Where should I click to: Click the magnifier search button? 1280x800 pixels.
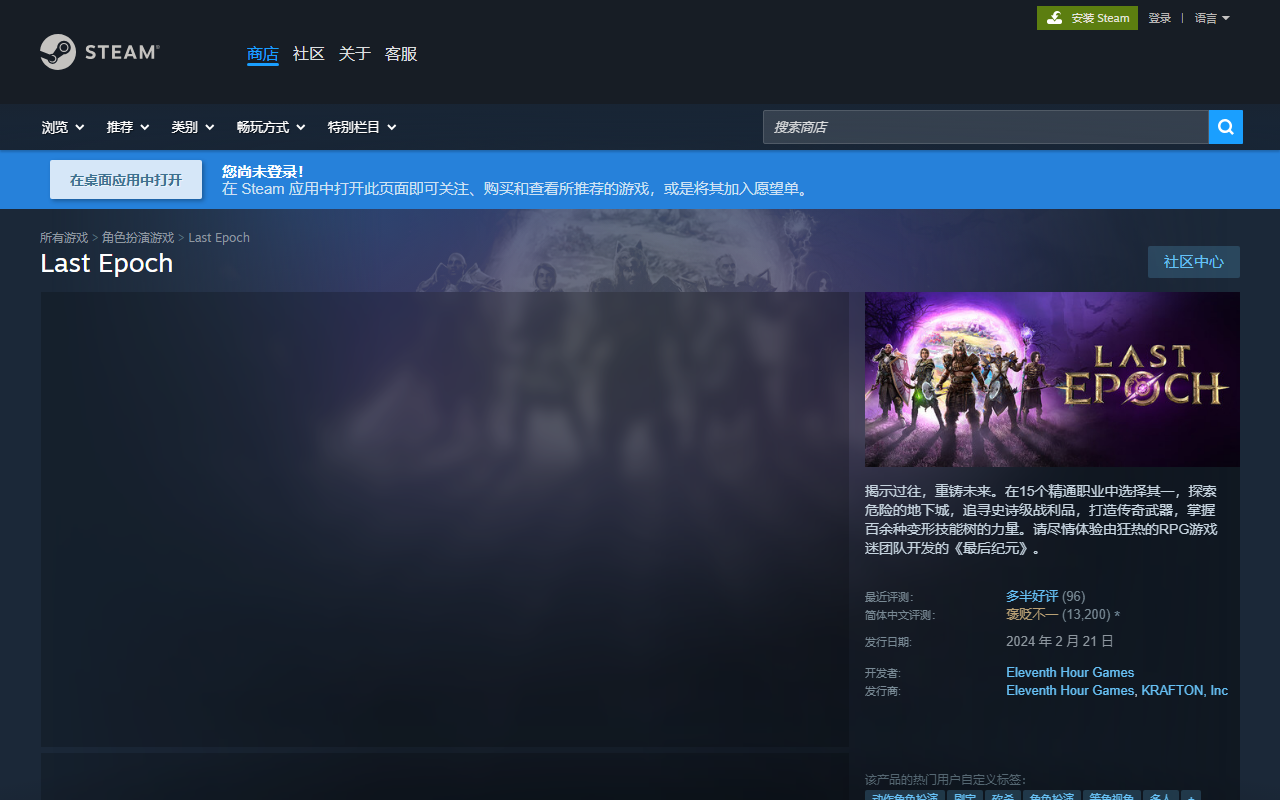[1226, 127]
